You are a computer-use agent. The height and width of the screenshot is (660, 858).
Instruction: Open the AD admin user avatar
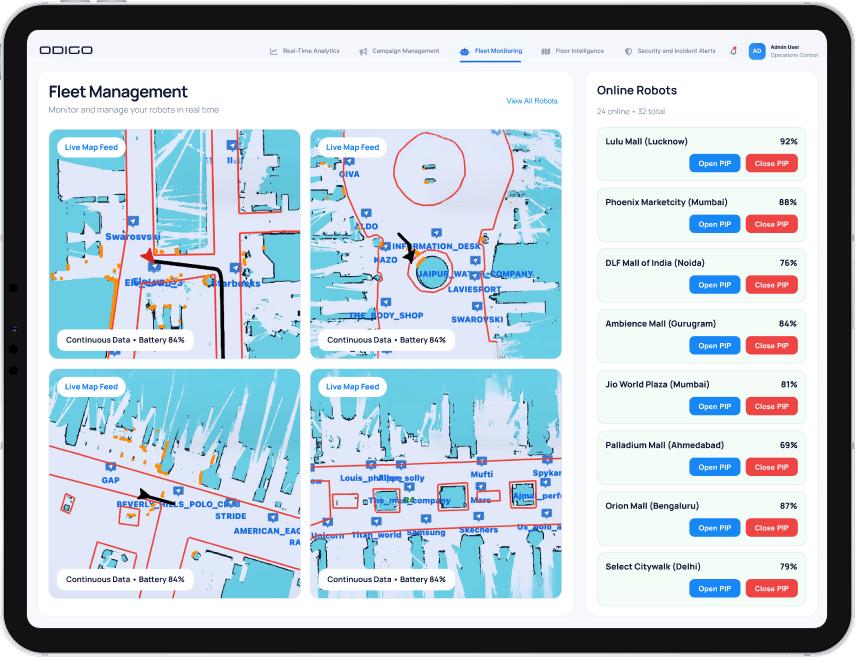[x=759, y=51]
